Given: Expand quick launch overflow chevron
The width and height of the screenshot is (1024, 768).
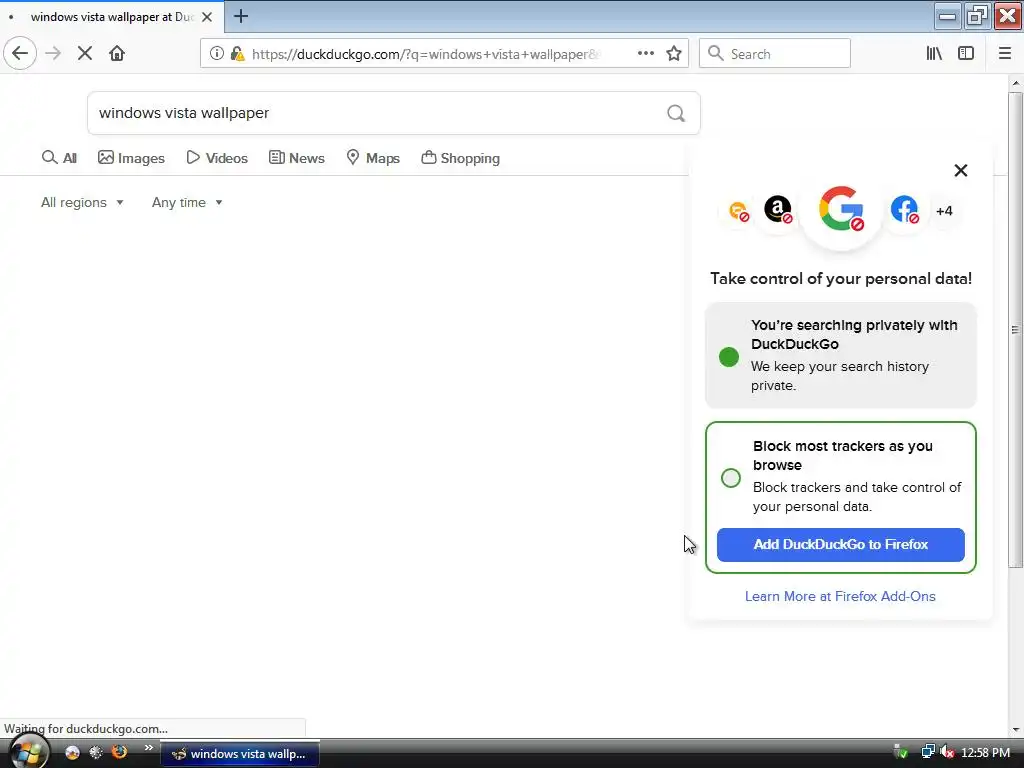Looking at the screenshot, I should (149, 747).
